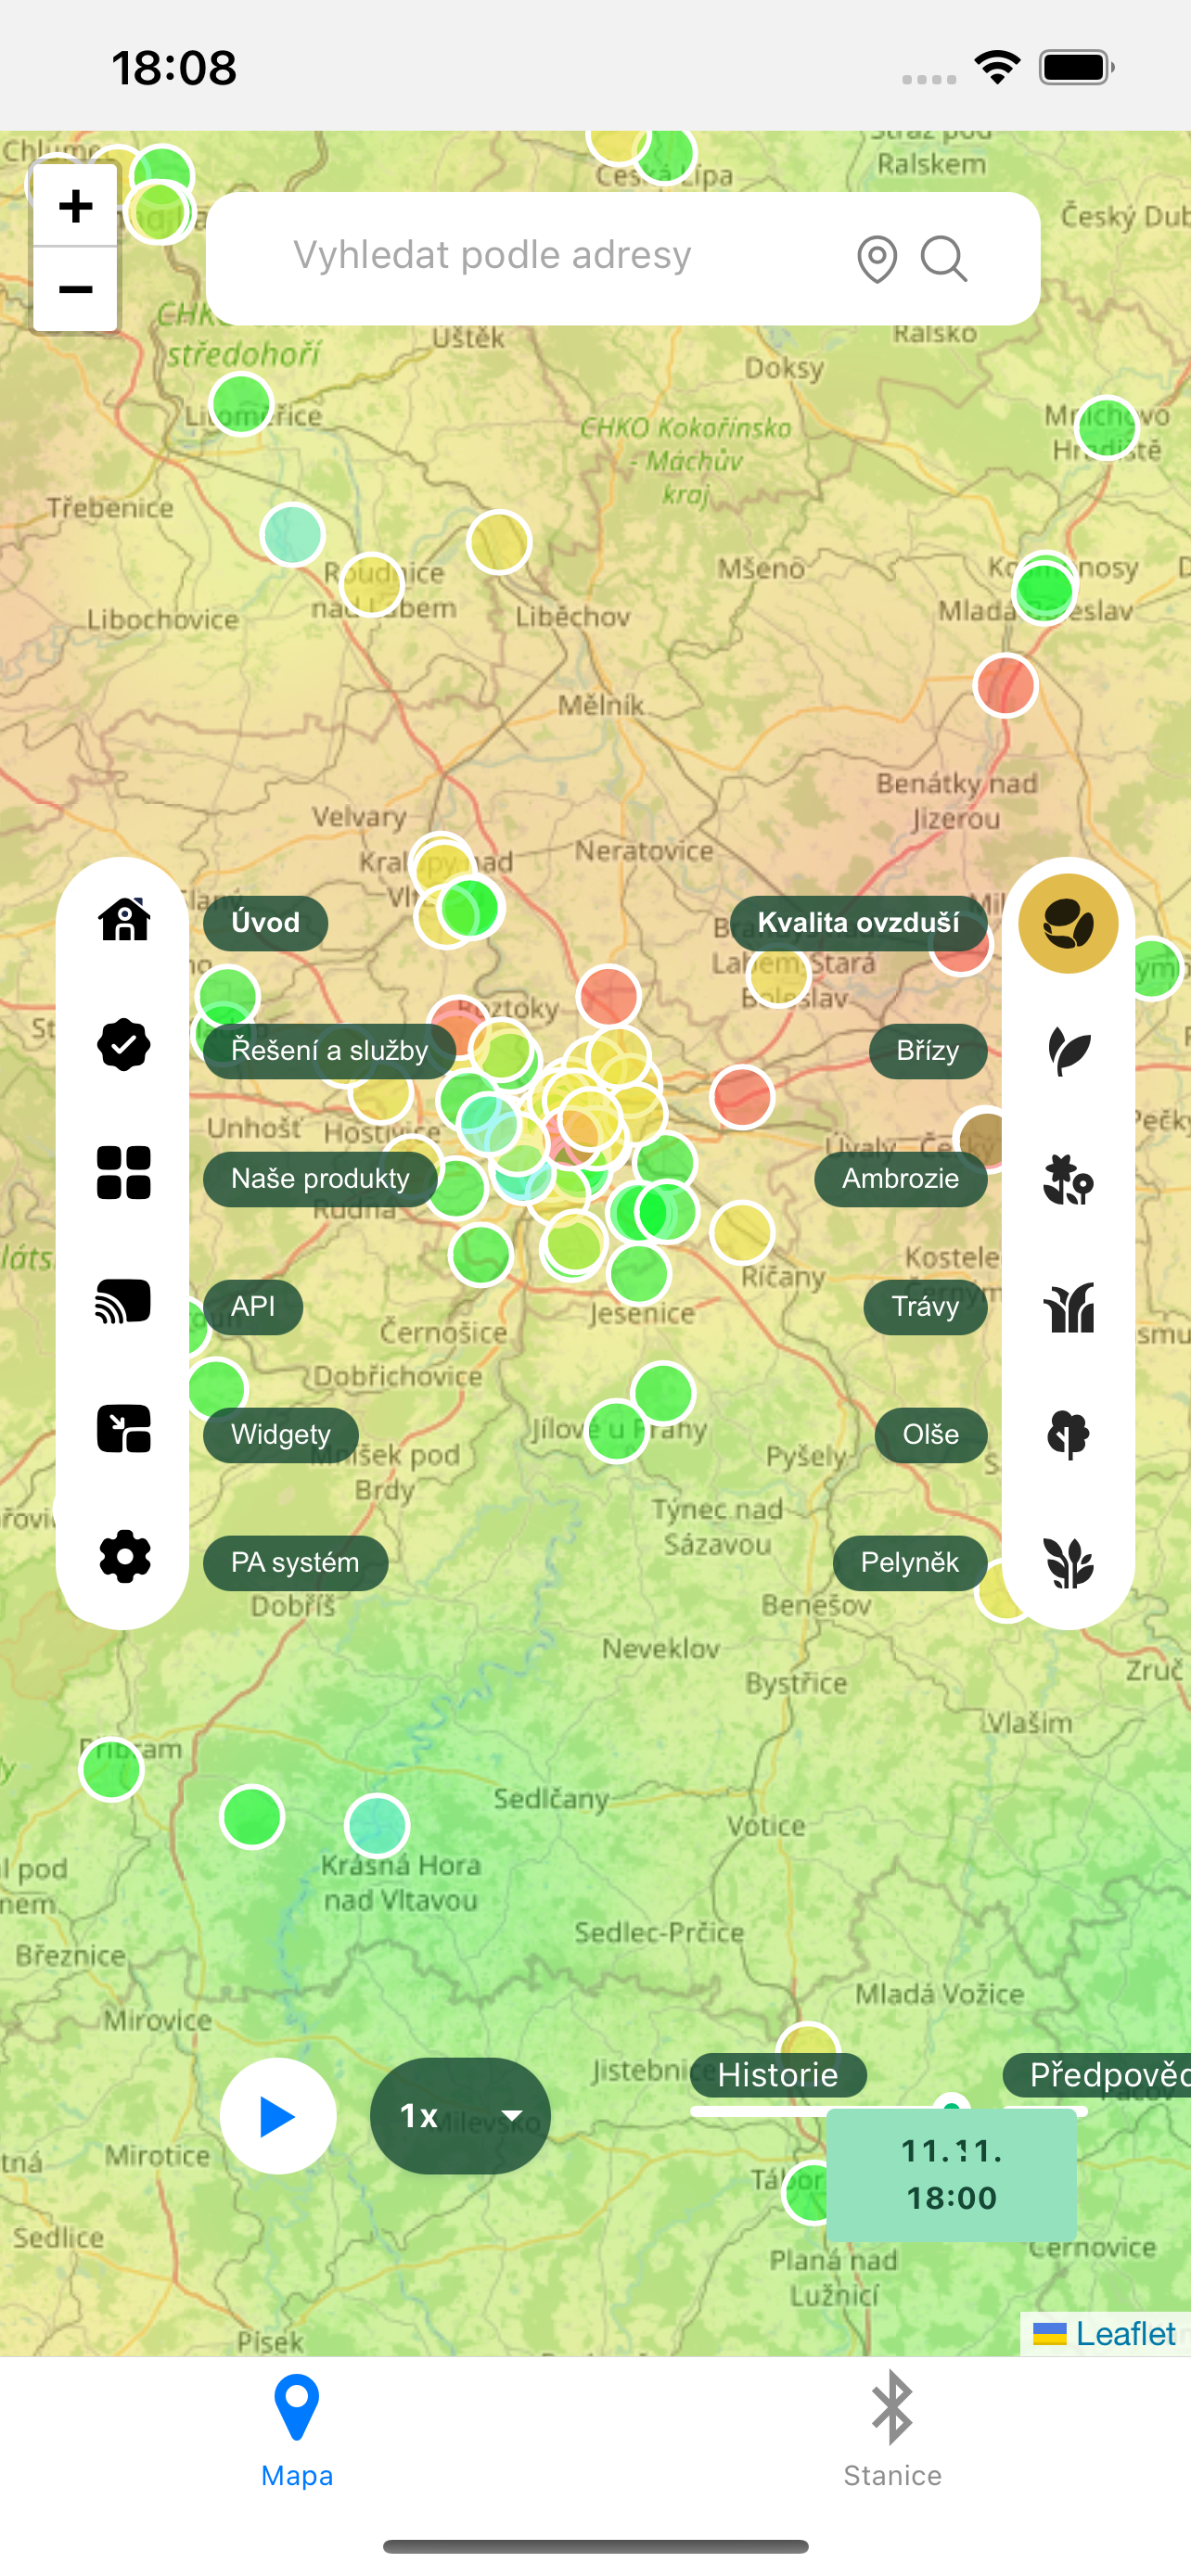Tap the Předpověď timeline label
The width and height of the screenshot is (1191, 2576).
tap(1097, 2075)
